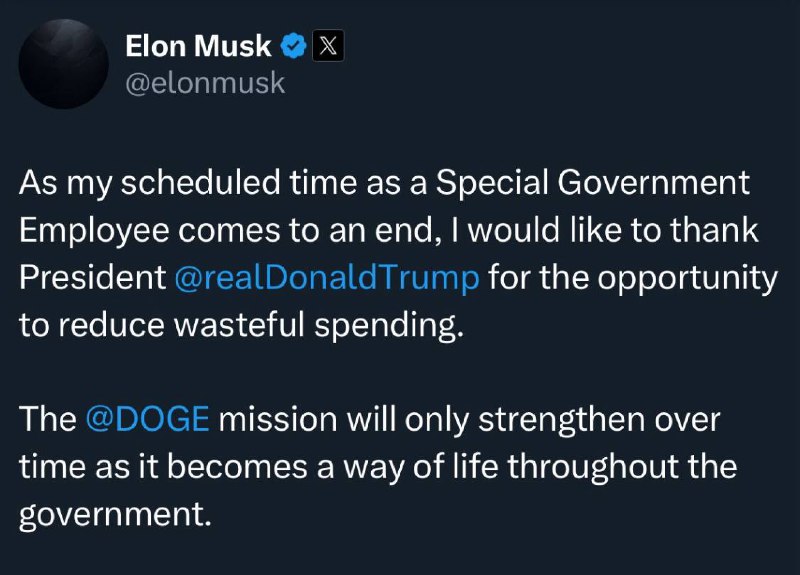Open the @DOGE mention link

pos(148,419)
